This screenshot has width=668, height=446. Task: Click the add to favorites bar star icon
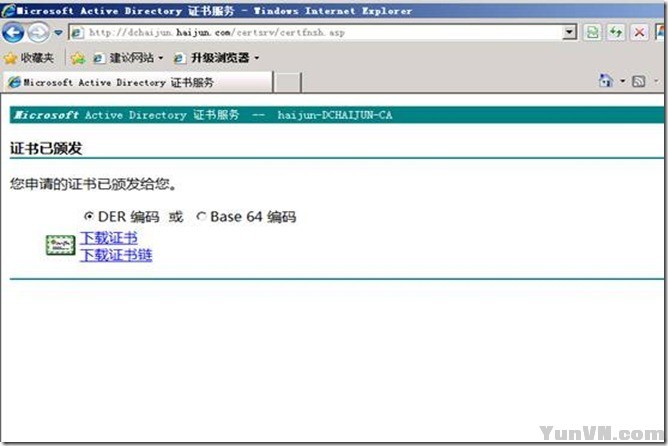(x=78, y=58)
